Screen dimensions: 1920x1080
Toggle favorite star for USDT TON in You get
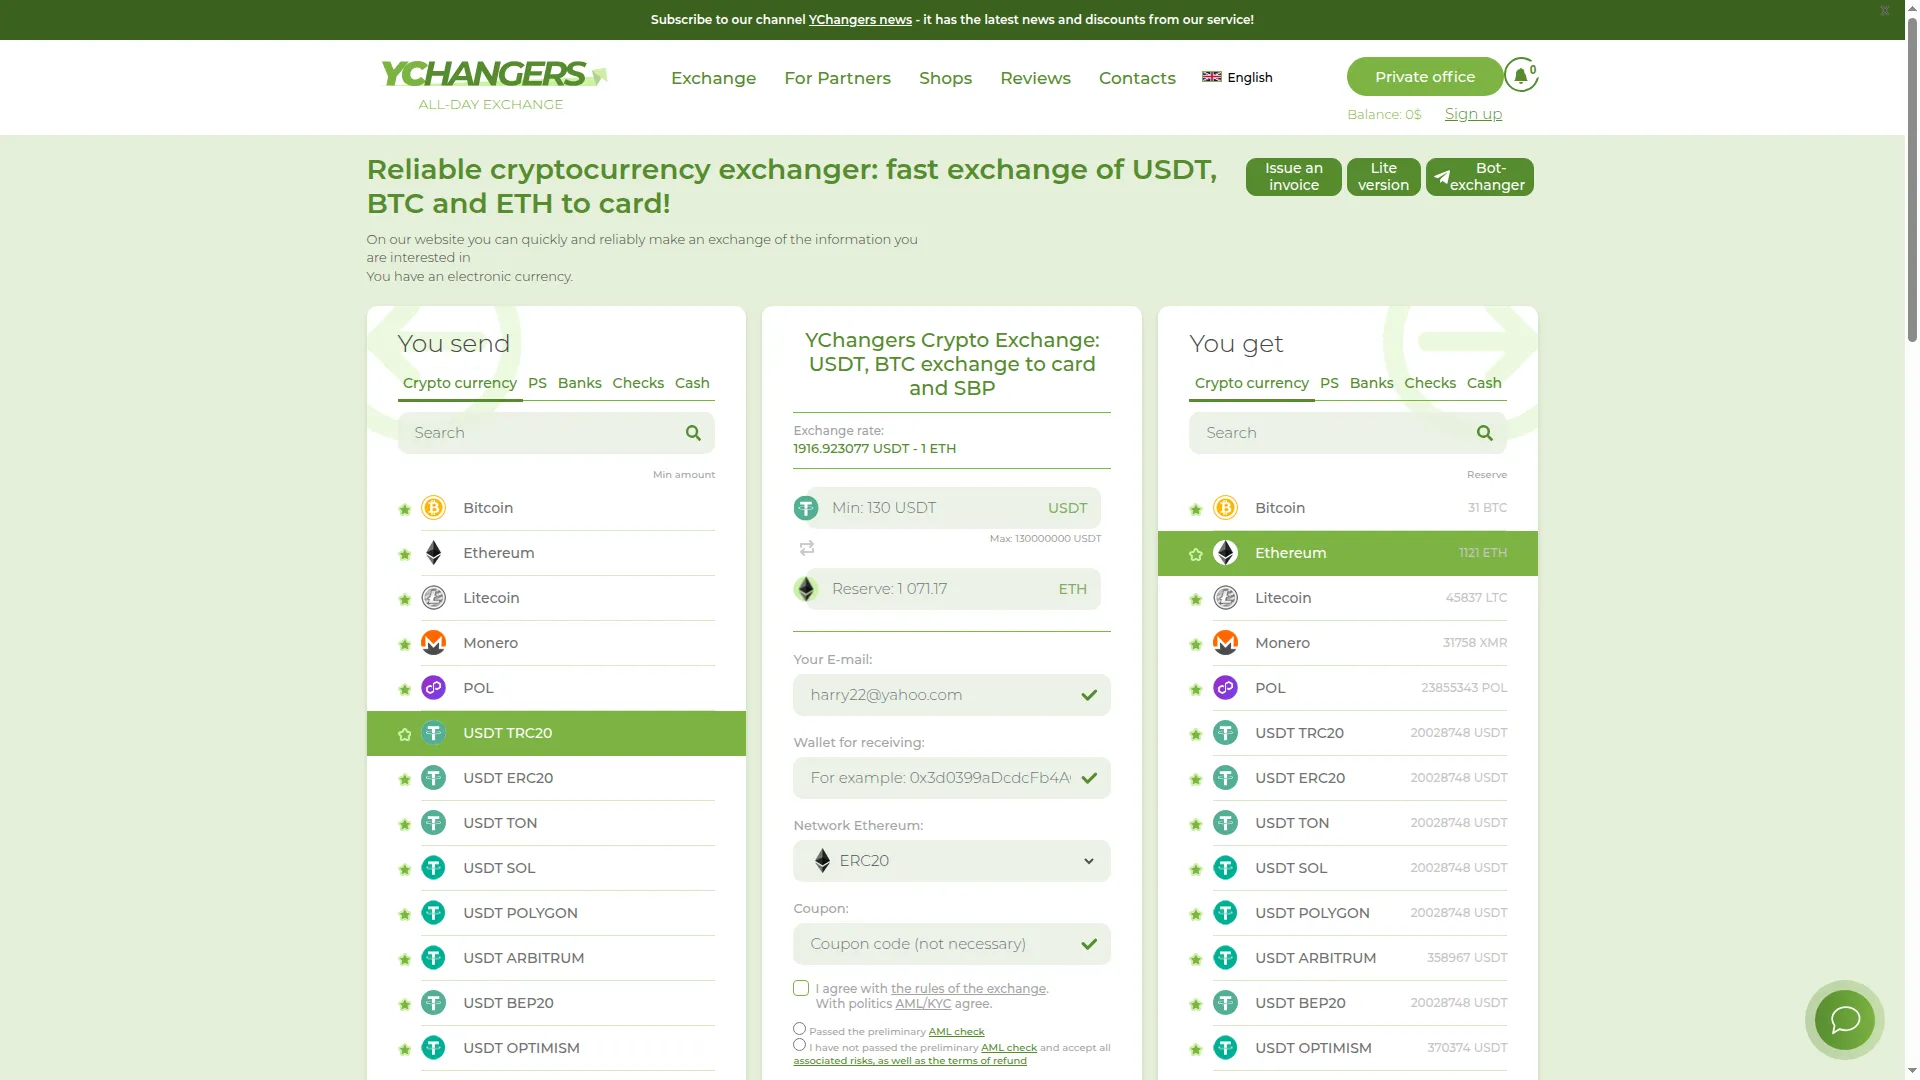1195,825
